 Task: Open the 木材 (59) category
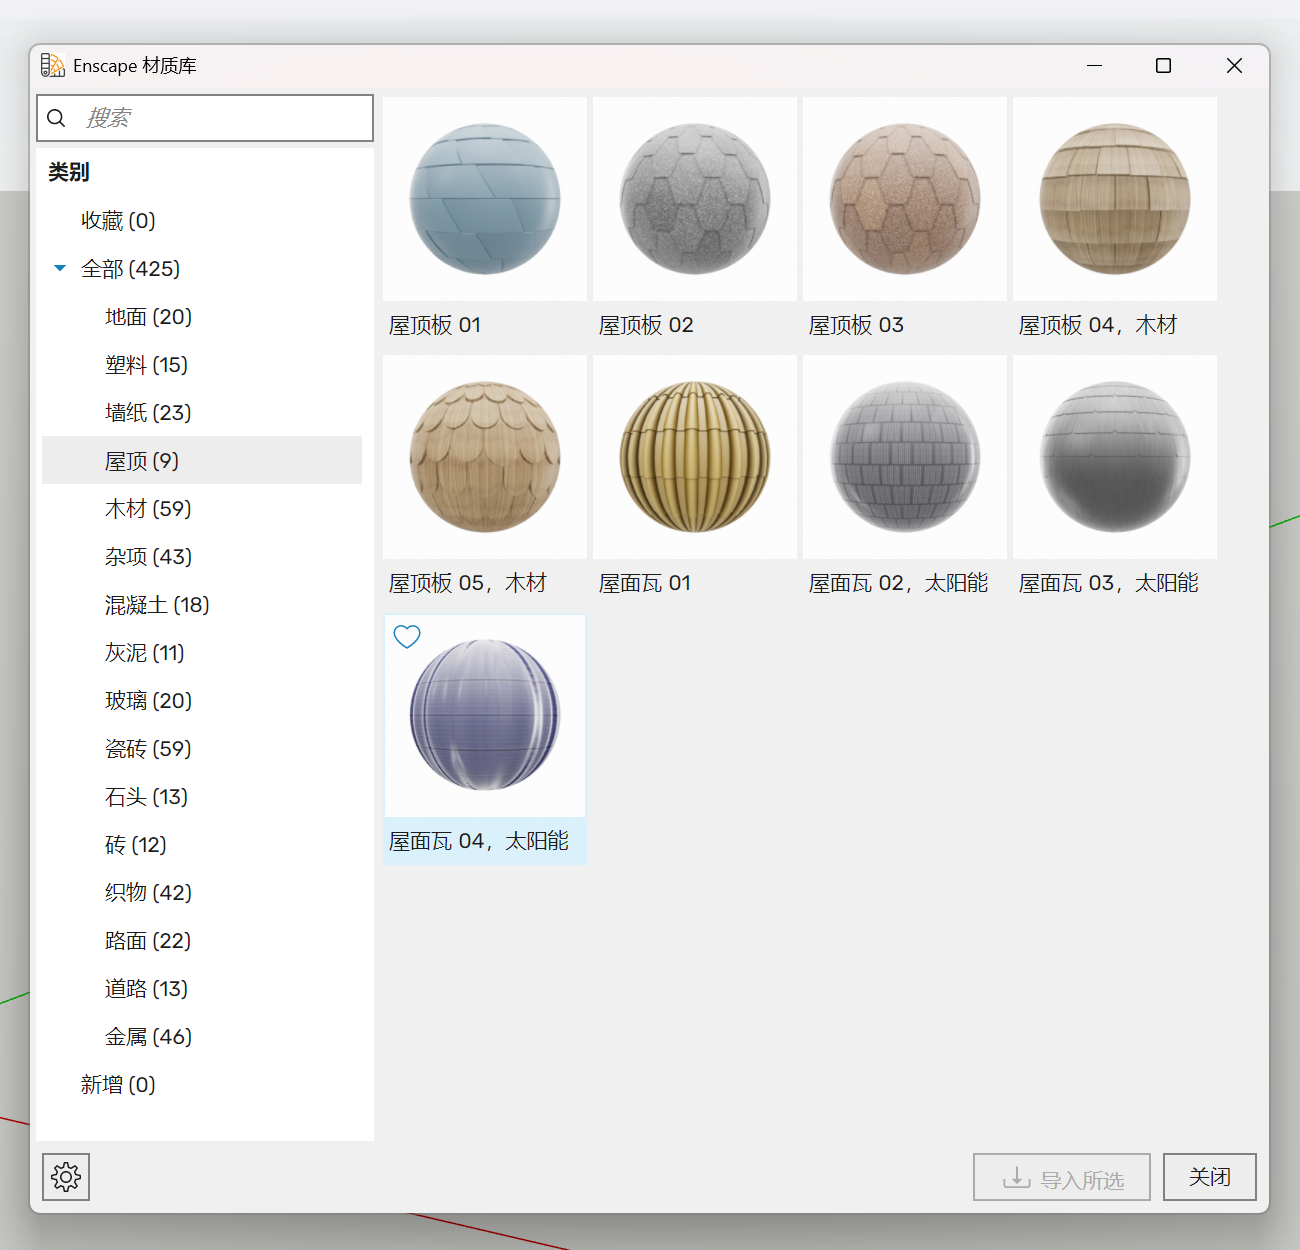click(148, 509)
